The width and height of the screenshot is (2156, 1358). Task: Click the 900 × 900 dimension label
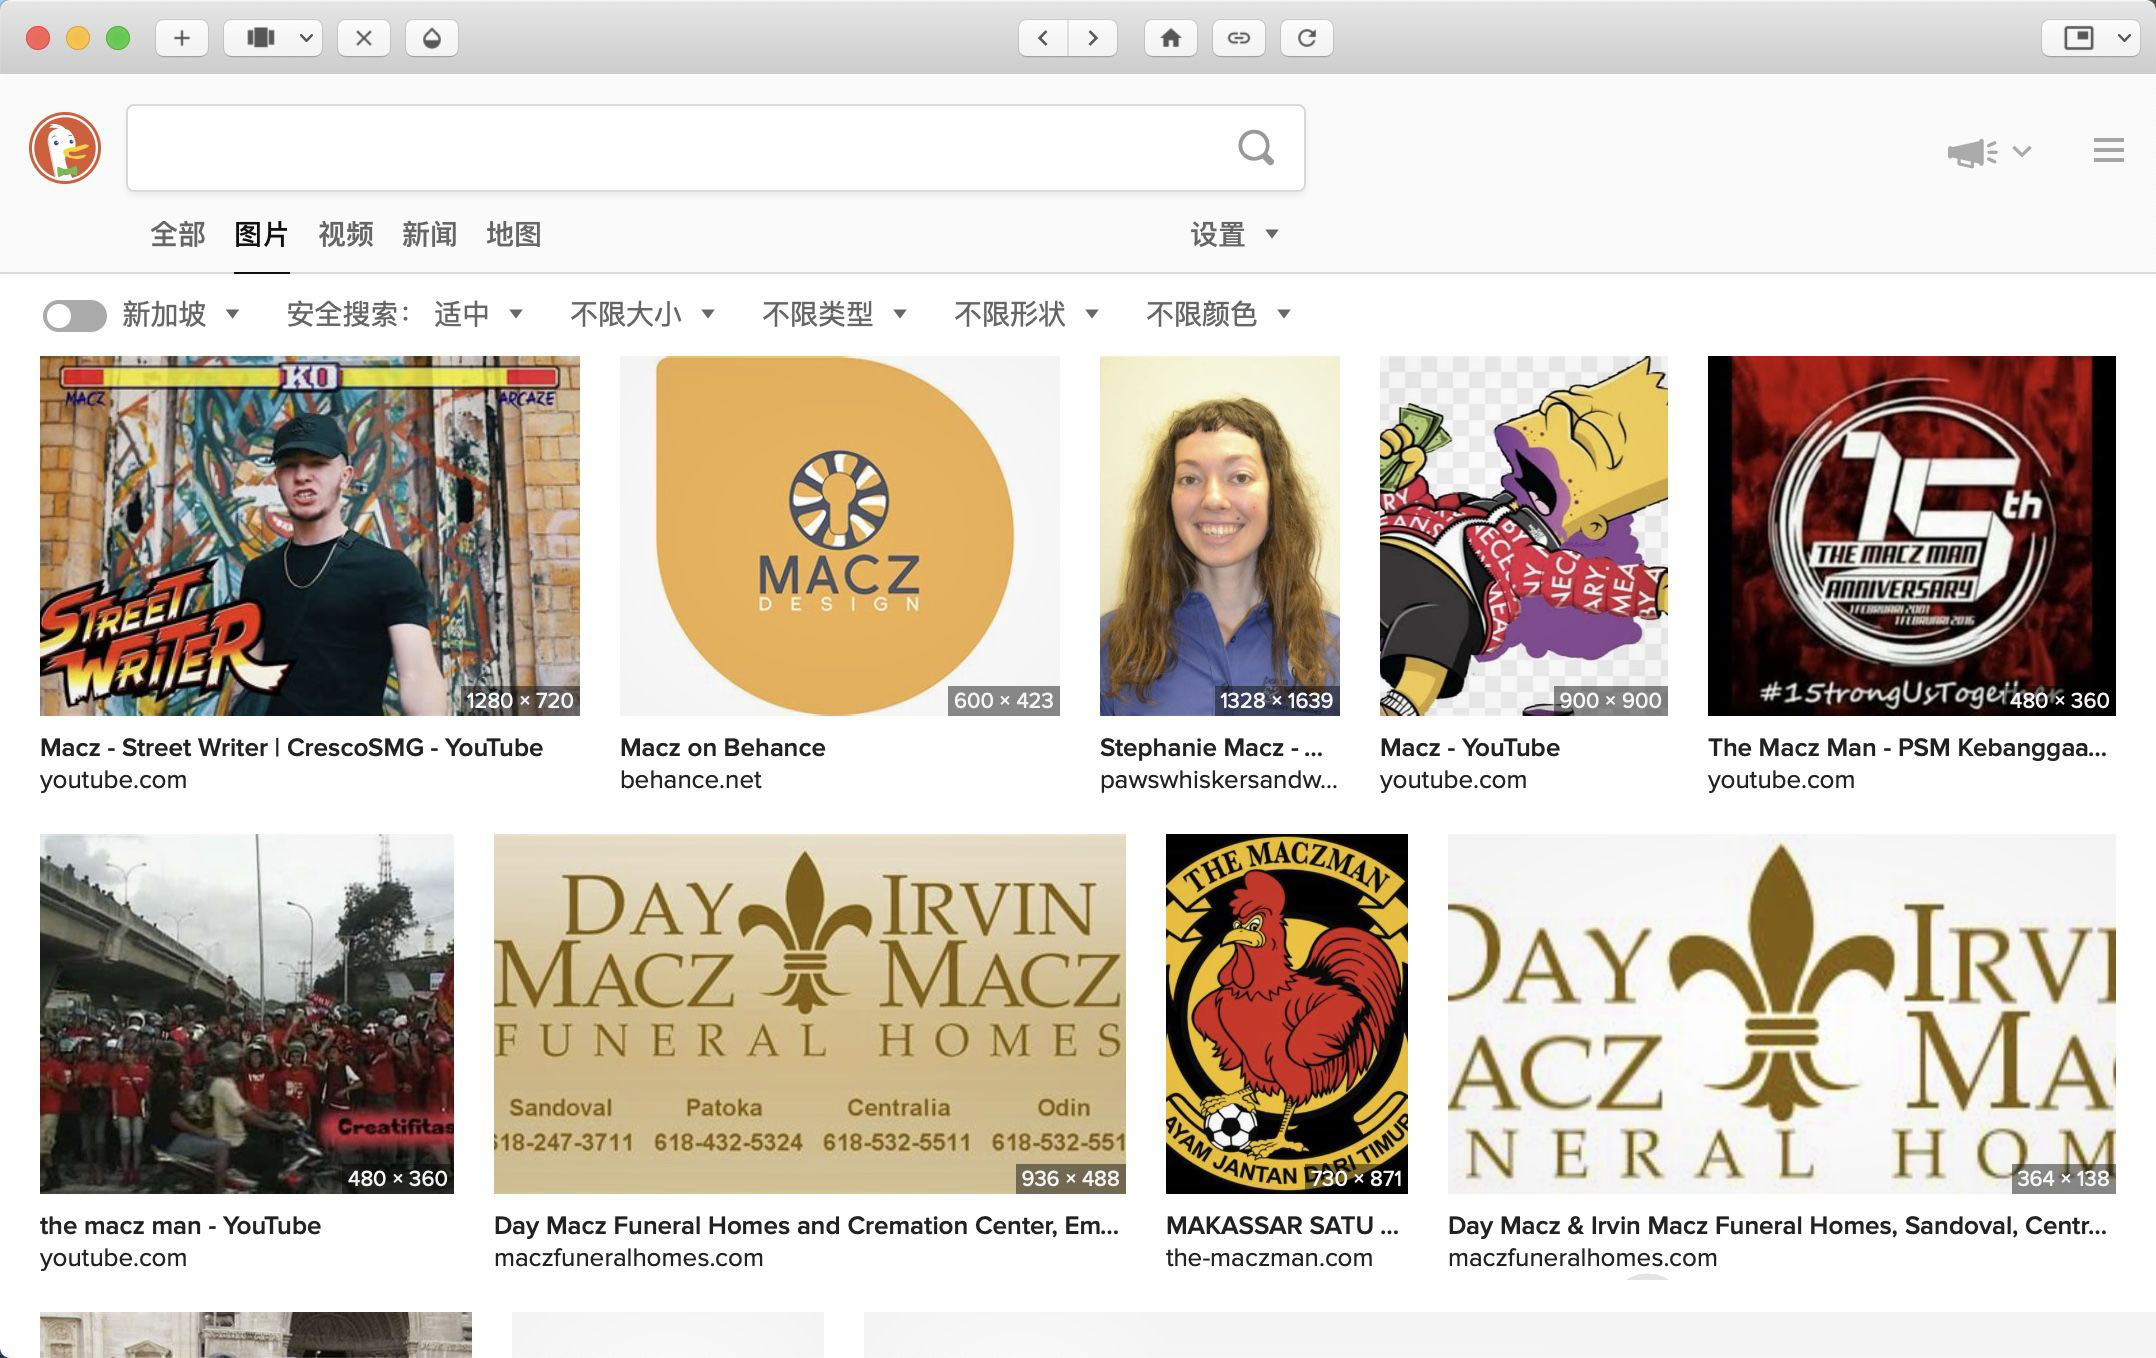(1610, 700)
